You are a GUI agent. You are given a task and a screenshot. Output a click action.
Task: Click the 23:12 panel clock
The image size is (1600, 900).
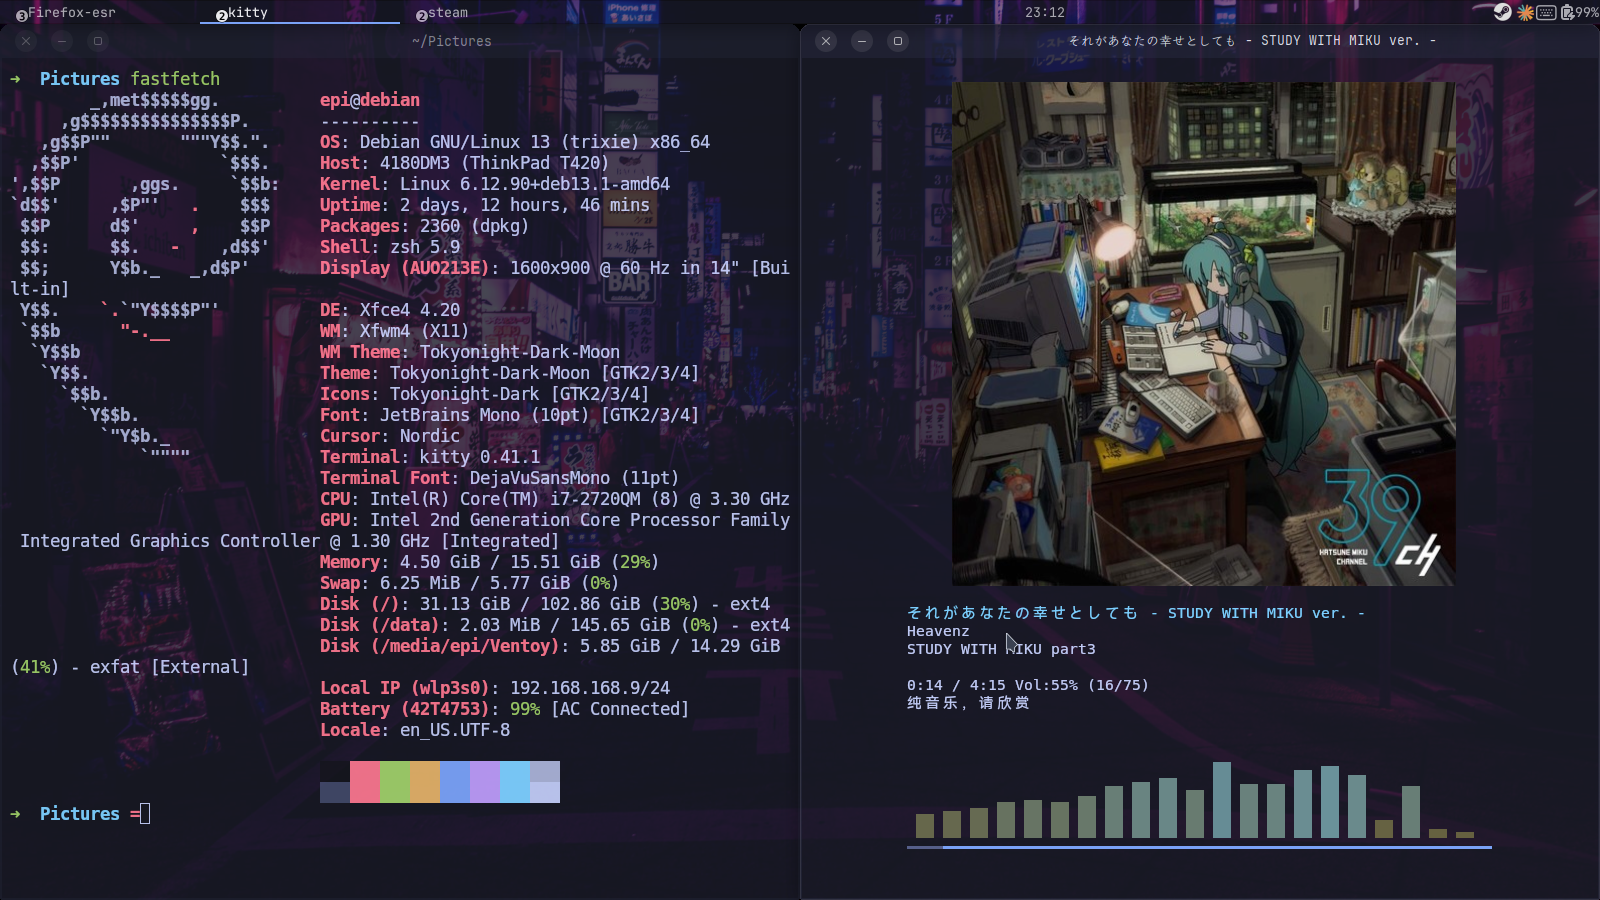1044,12
